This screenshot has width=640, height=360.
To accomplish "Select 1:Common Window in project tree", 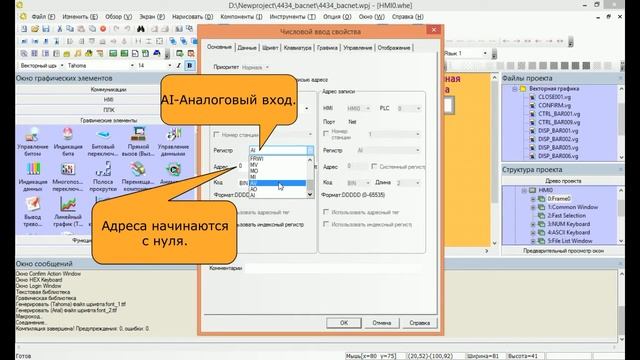I will tap(573, 207).
